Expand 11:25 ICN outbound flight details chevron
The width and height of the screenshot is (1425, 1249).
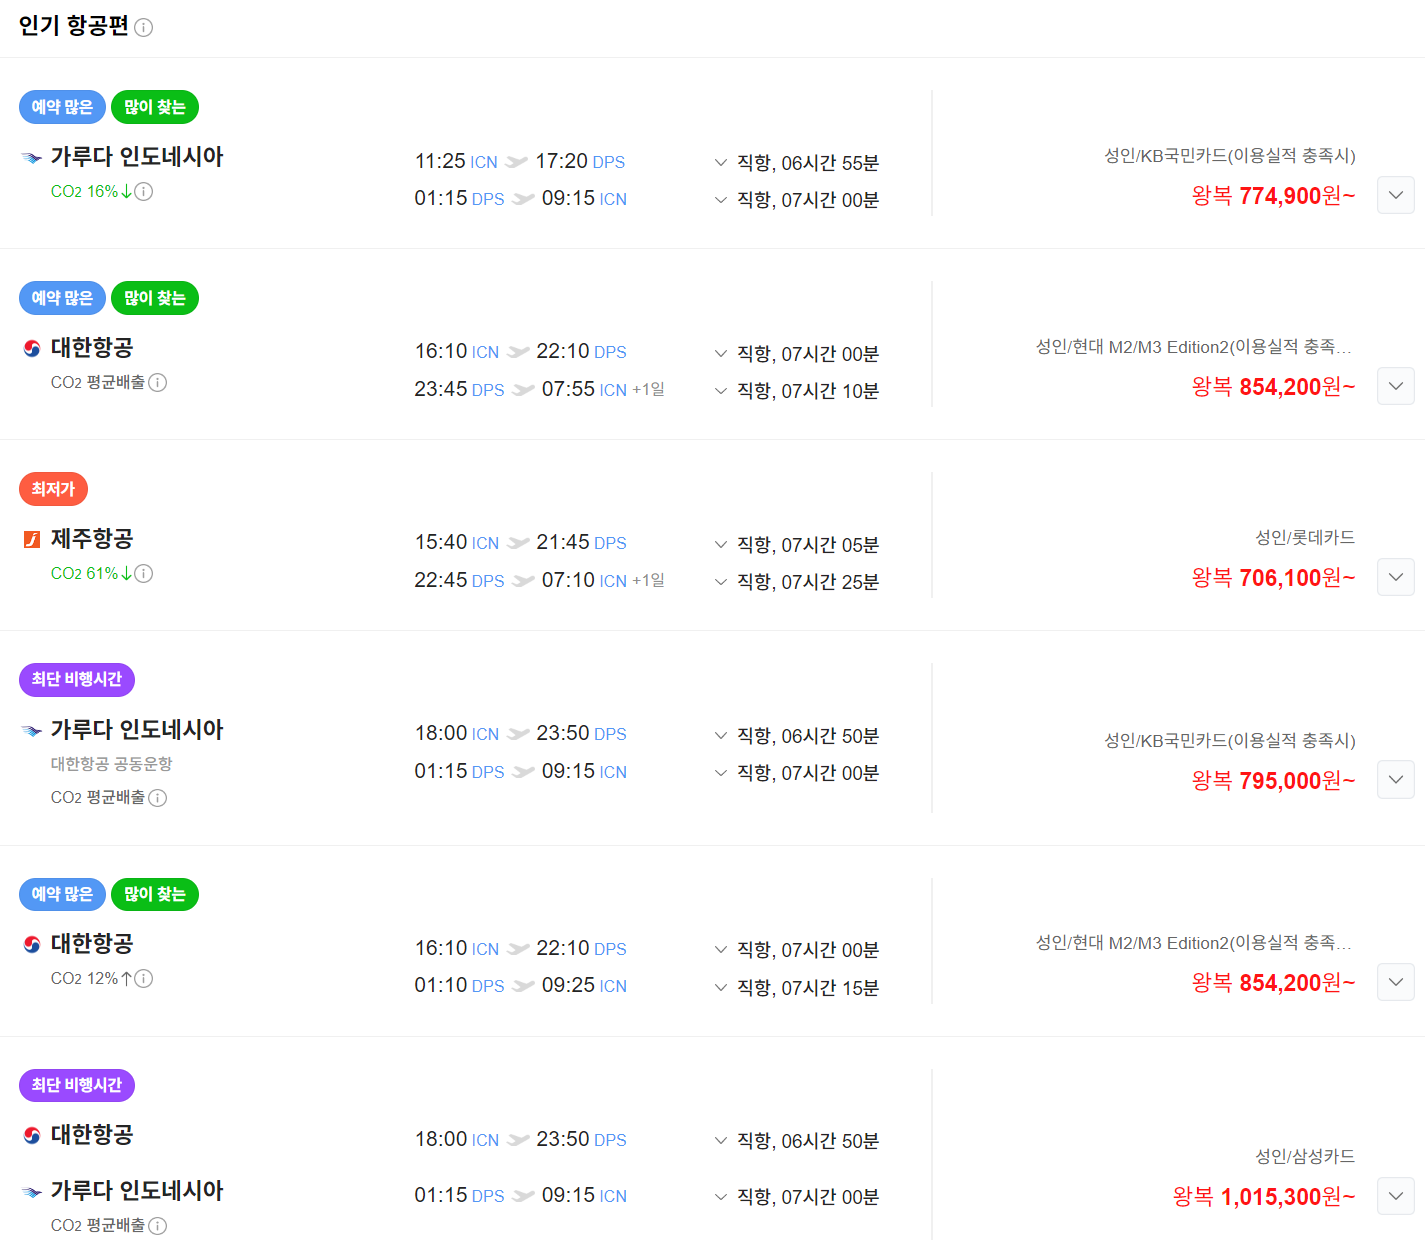(x=720, y=163)
